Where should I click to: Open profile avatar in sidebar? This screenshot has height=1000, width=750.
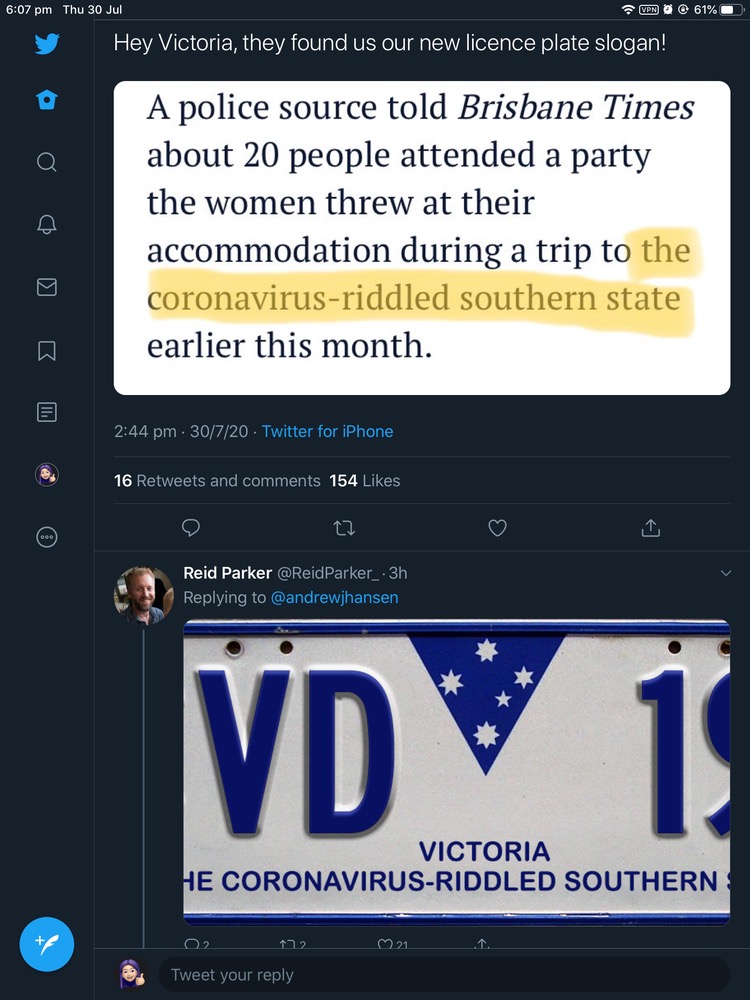click(x=46, y=475)
